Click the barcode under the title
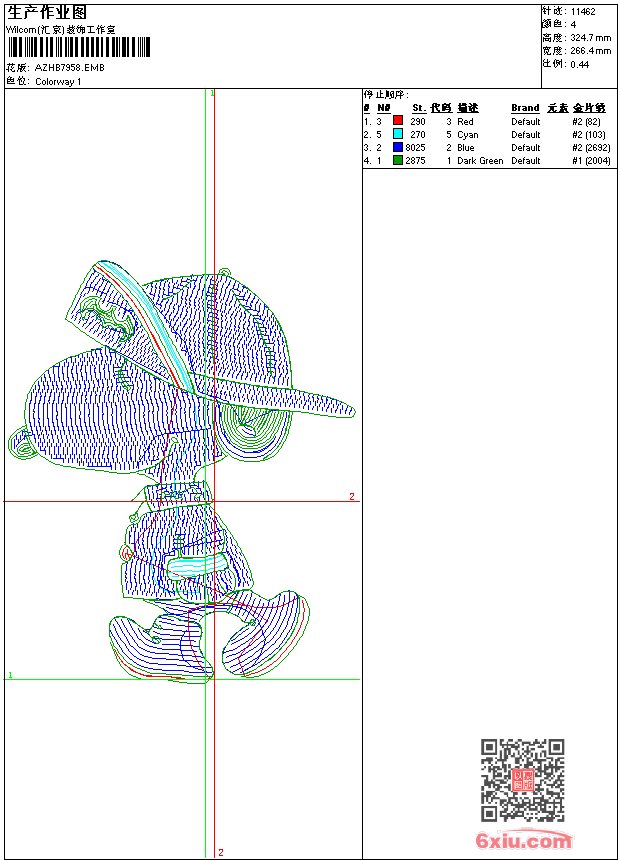This screenshot has width=620, height=860. tap(78, 47)
